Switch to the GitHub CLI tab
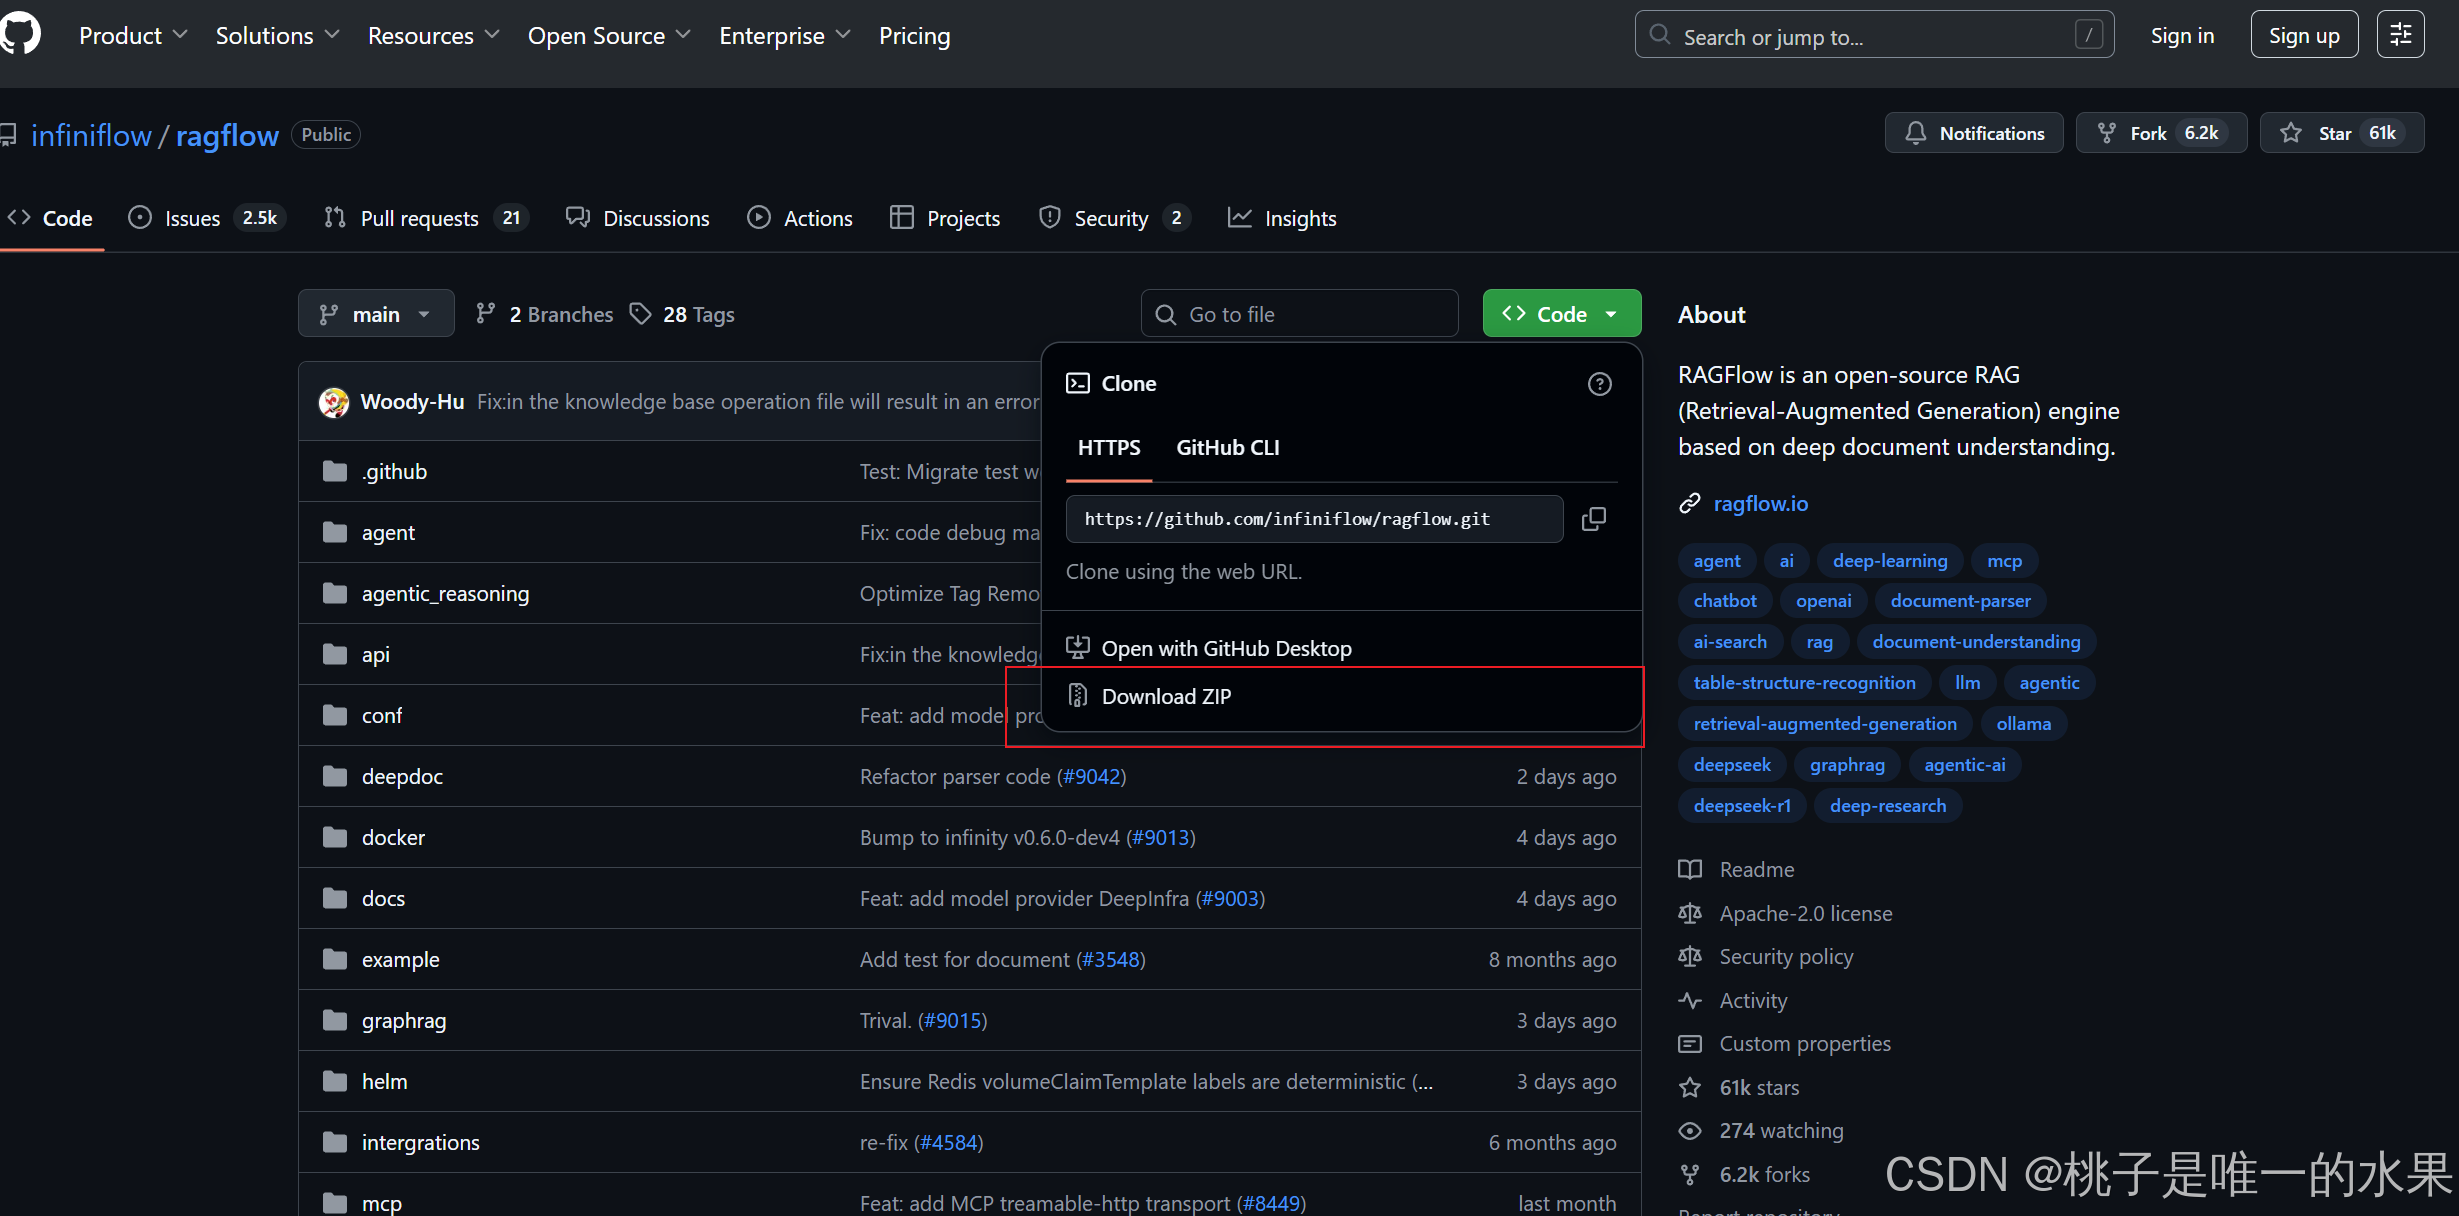Image resolution: width=2459 pixels, height=1216 pixels. pos(1227,448)
